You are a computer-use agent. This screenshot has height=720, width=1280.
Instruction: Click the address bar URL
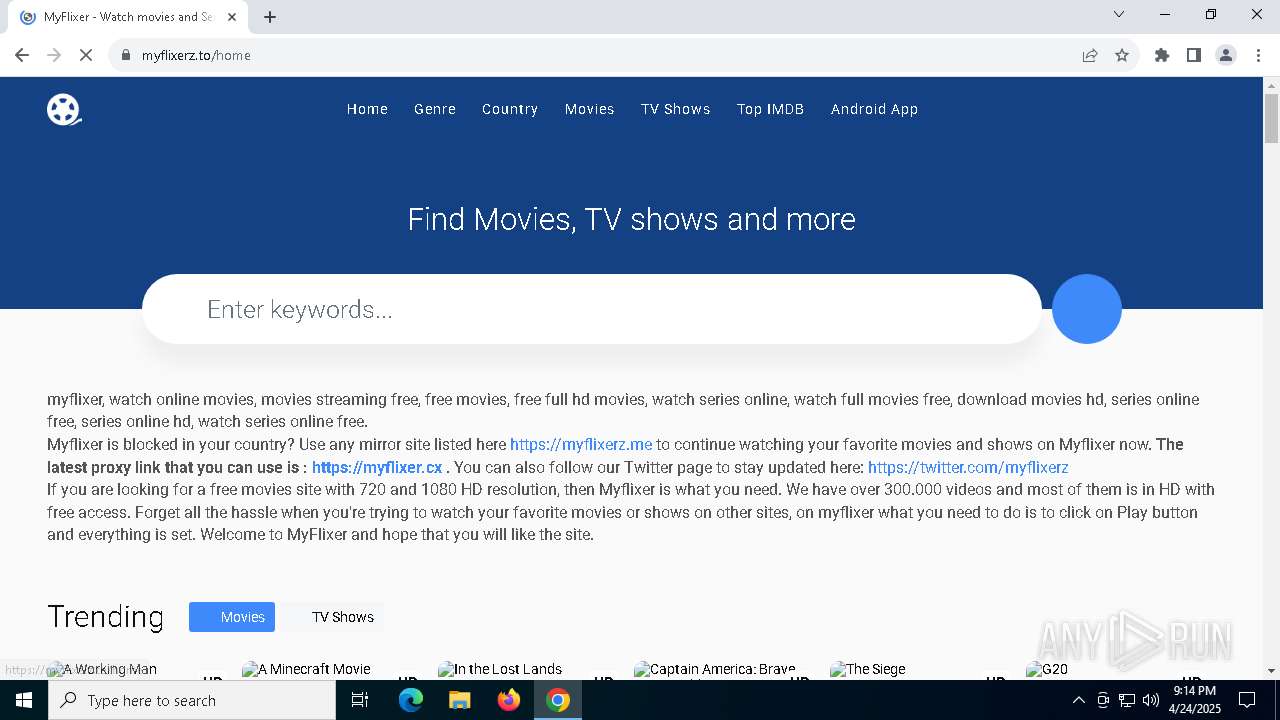(196, 55)
